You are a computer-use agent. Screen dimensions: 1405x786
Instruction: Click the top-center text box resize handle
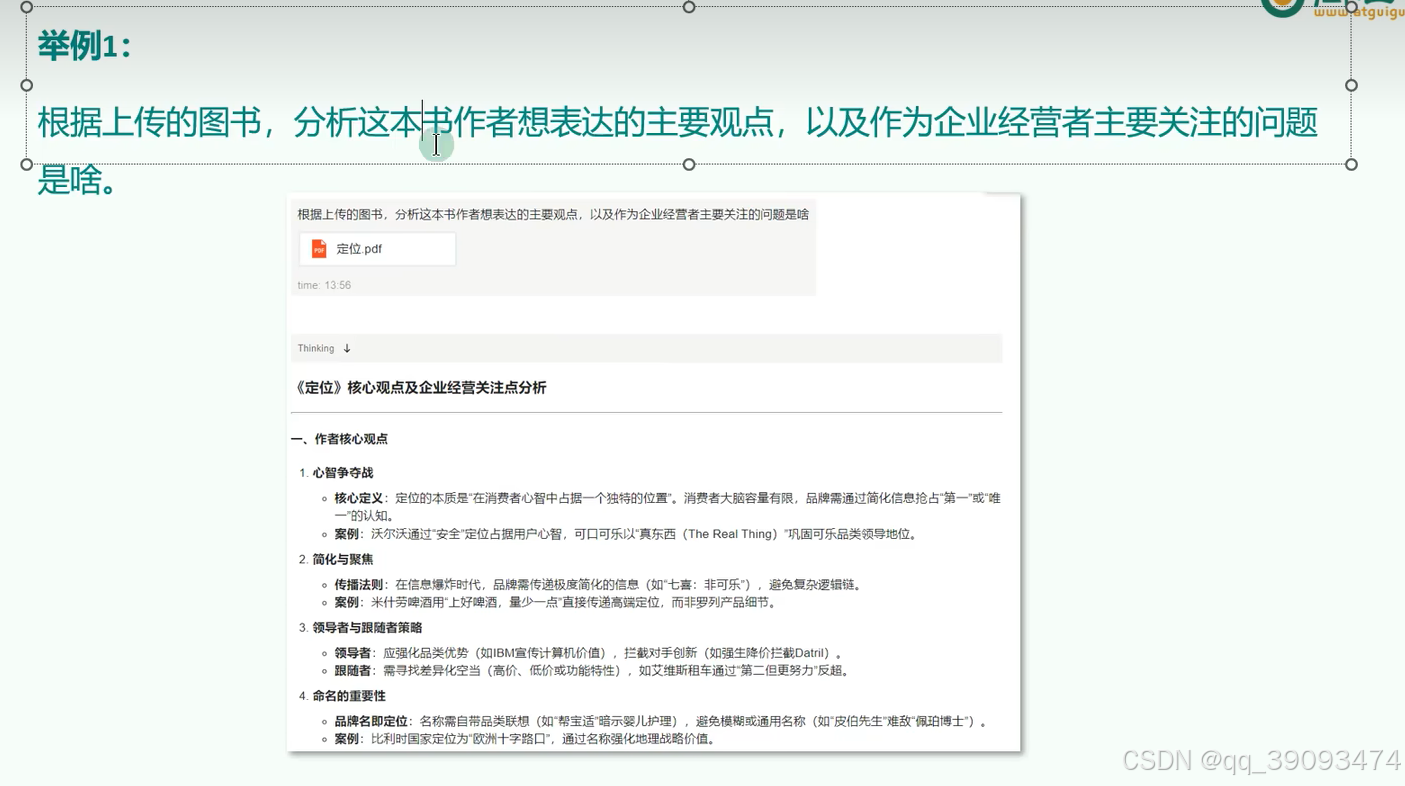tap(689, 7)
